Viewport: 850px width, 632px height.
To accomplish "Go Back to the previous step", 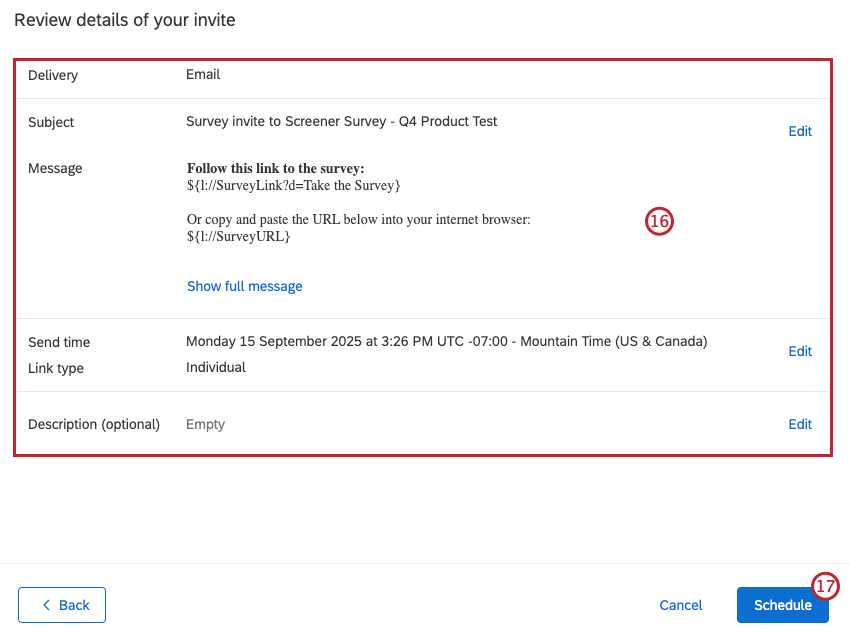I will [62, 605].
